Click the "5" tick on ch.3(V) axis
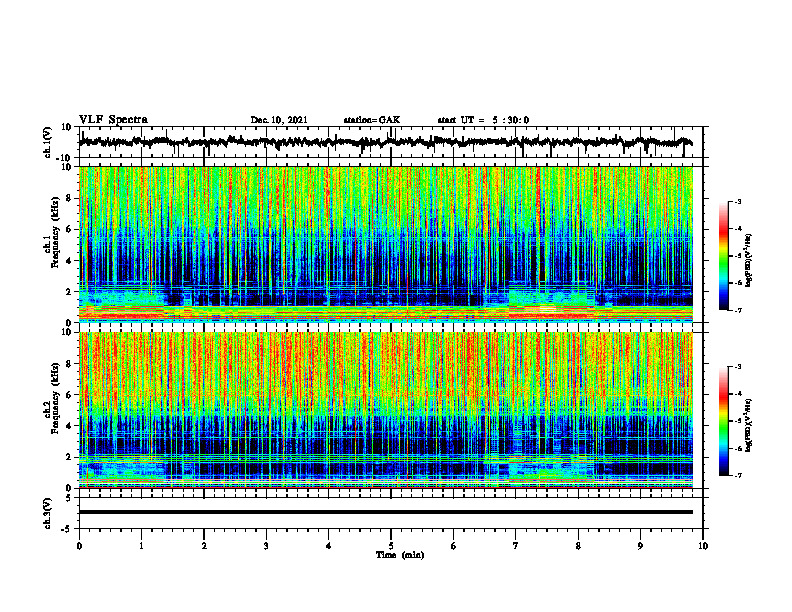The image size is (792, 612). click(69, 498)
